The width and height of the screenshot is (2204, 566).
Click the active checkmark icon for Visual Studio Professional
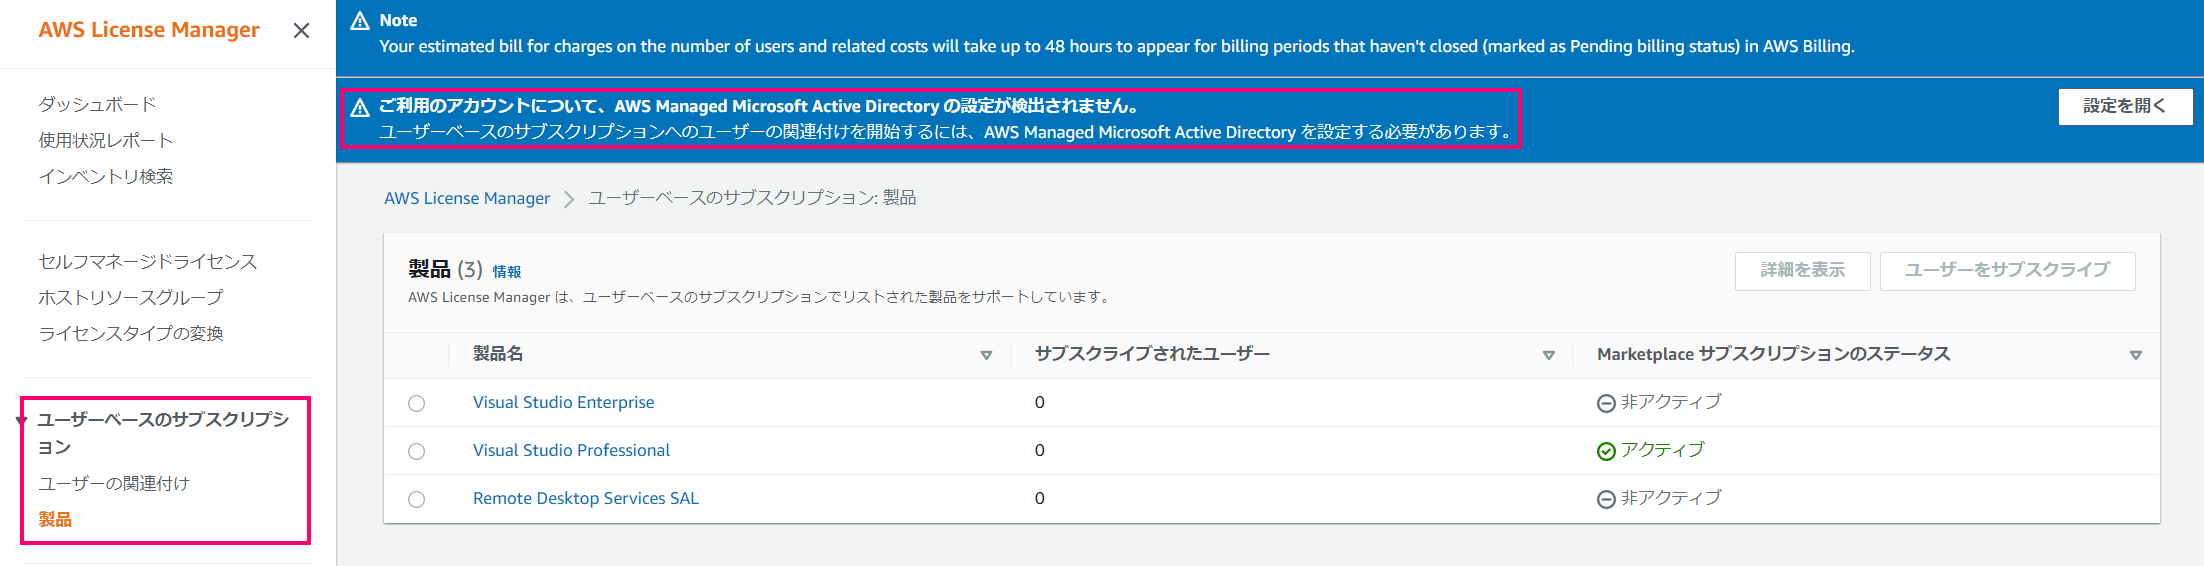click(1606, 451)
